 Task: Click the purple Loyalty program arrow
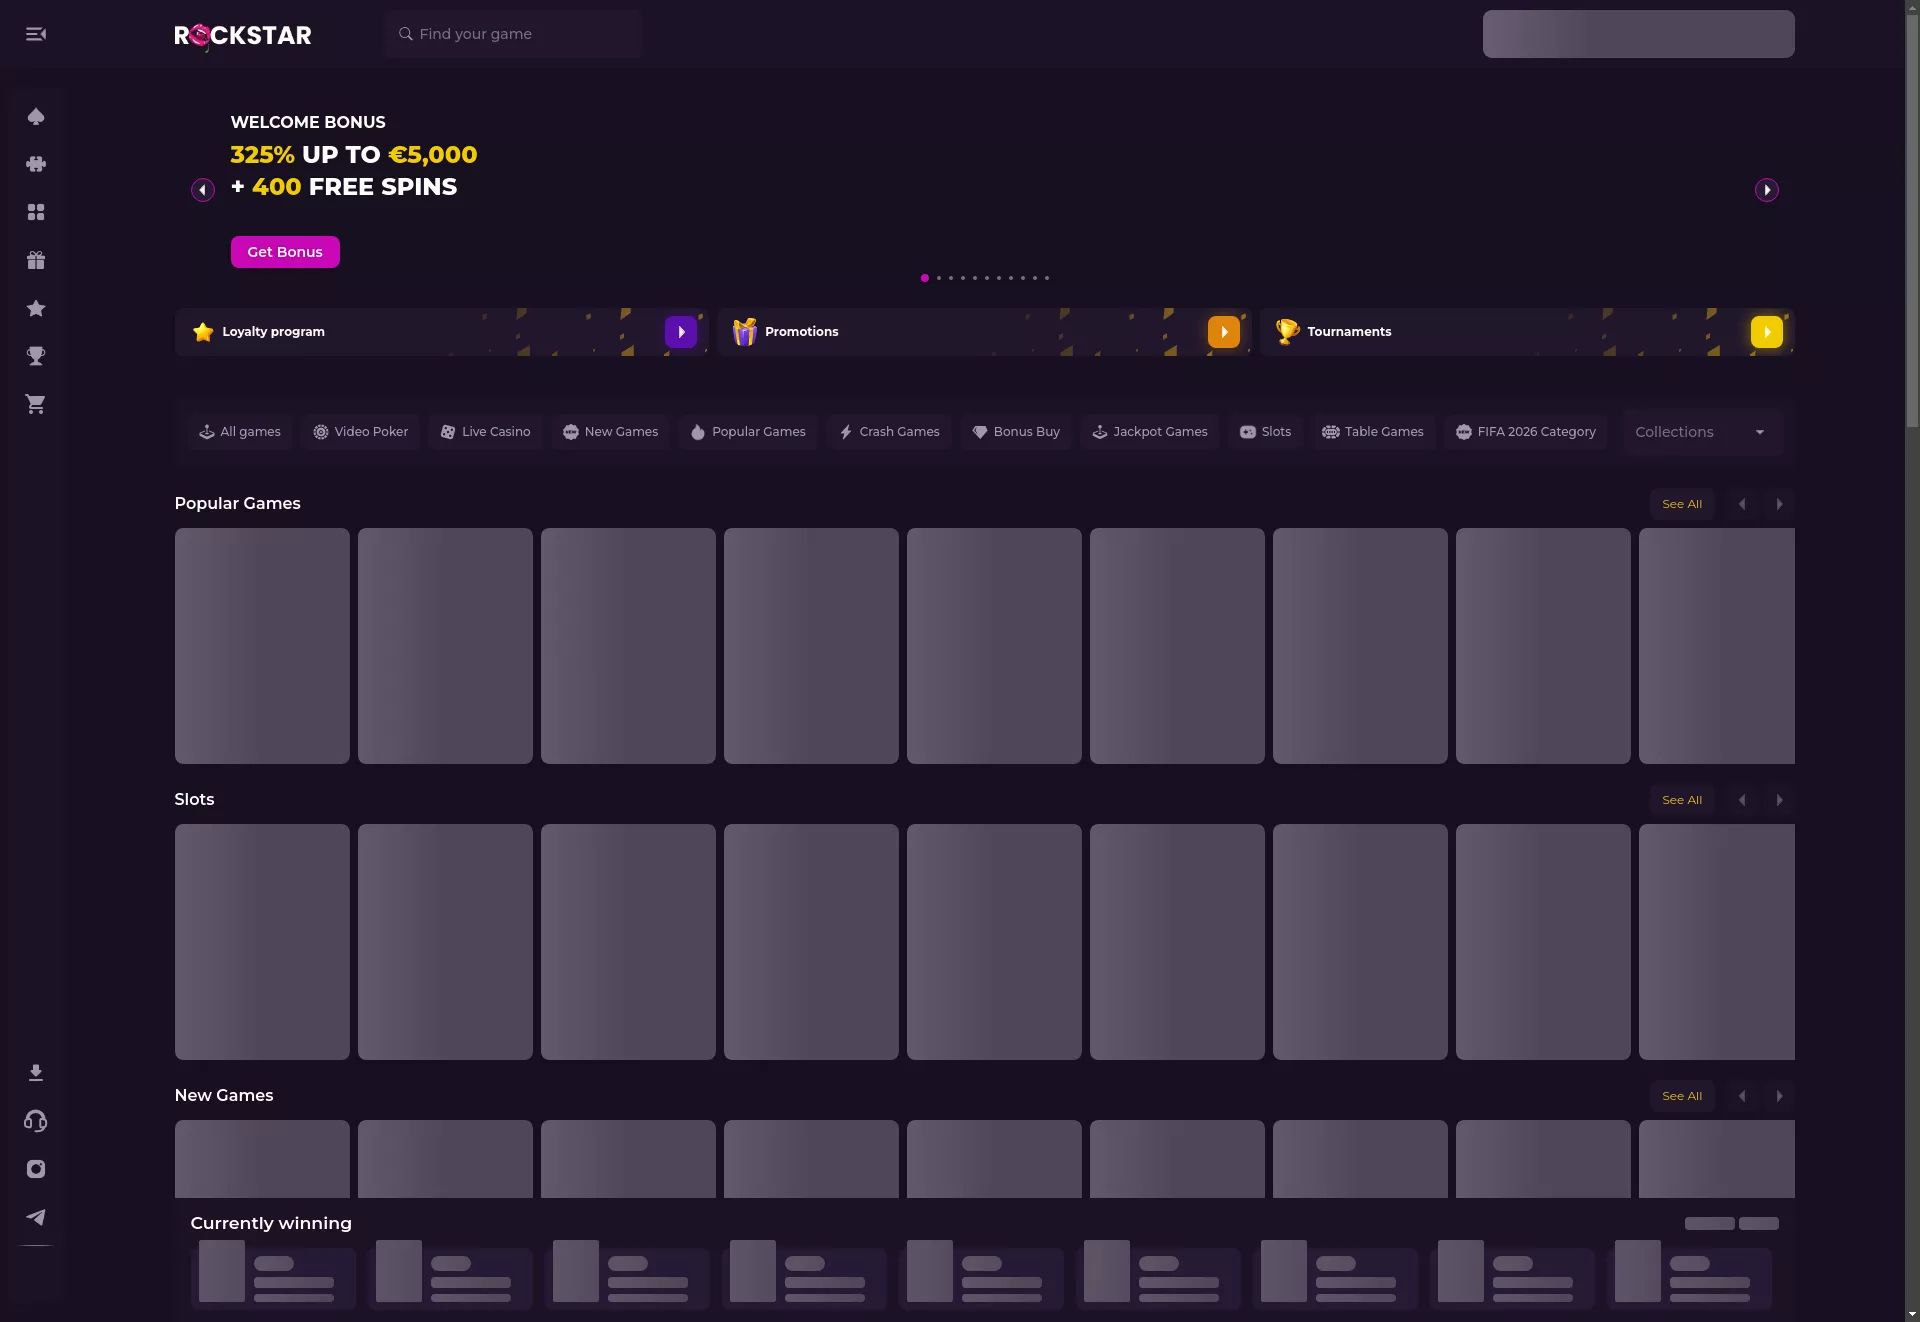click(681, 332)
